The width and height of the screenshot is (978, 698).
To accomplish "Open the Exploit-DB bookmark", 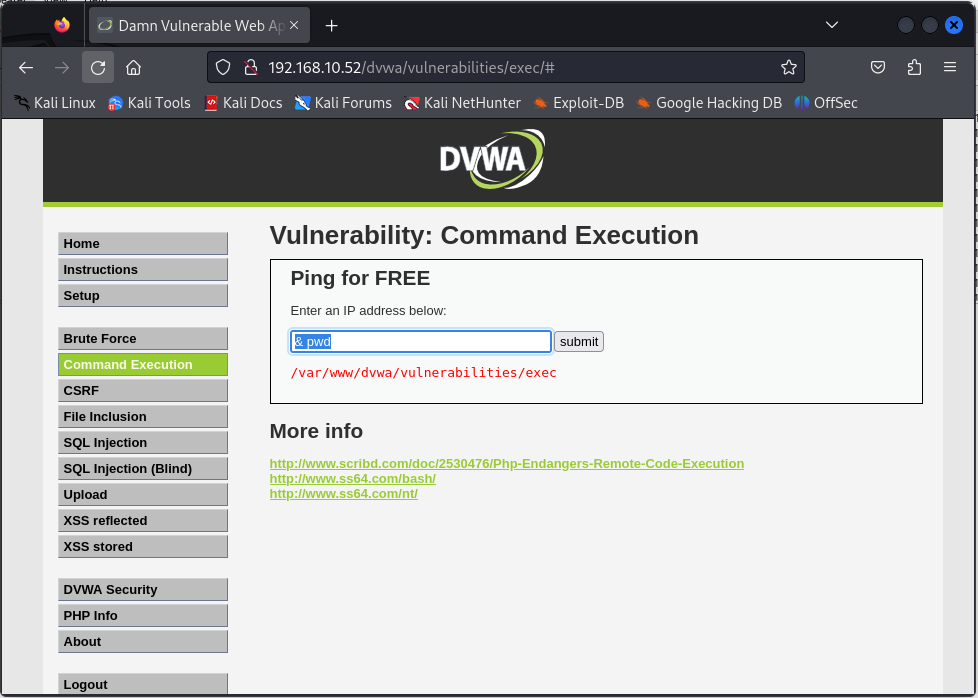I will pyautogui.click(x=578, y=103).
